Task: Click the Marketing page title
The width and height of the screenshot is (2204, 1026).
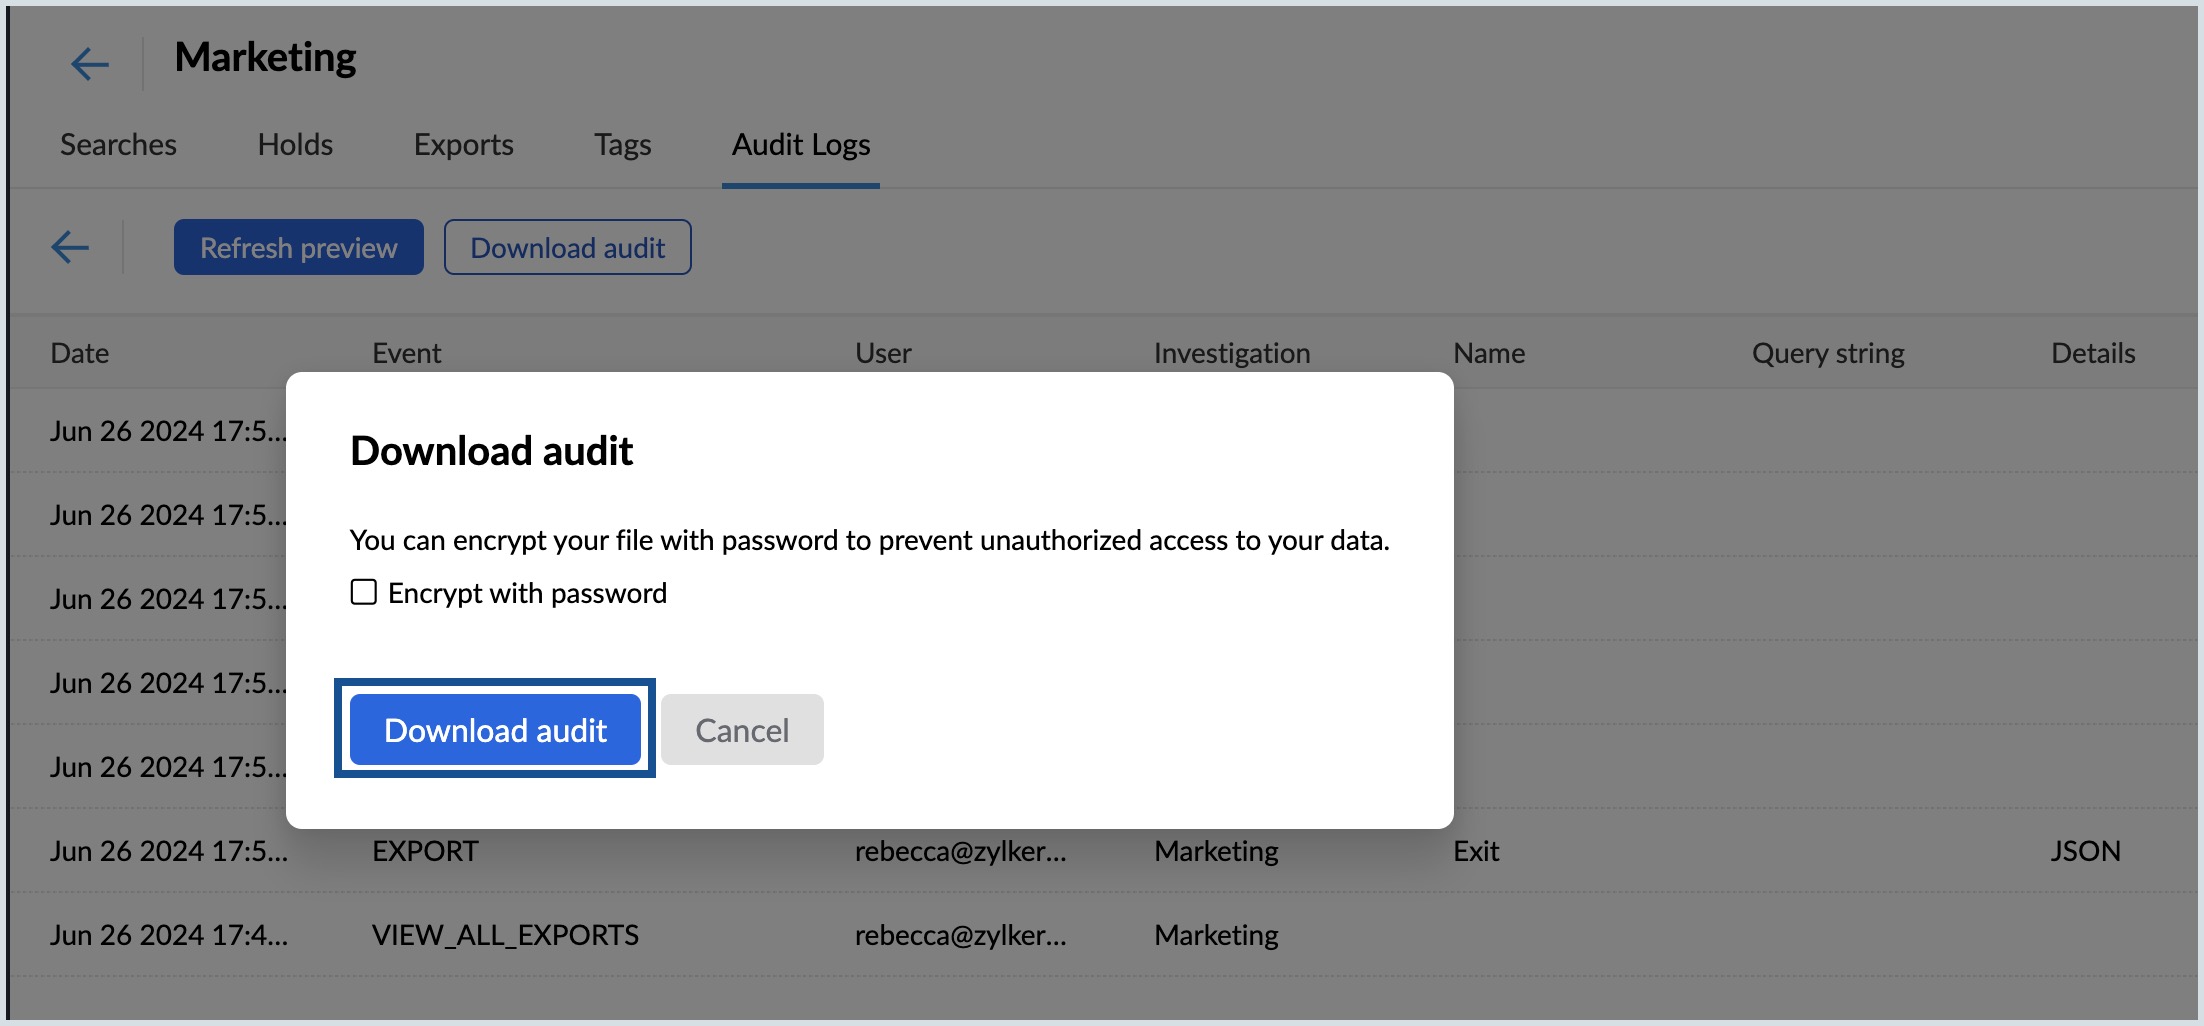Action: point(265,58)
